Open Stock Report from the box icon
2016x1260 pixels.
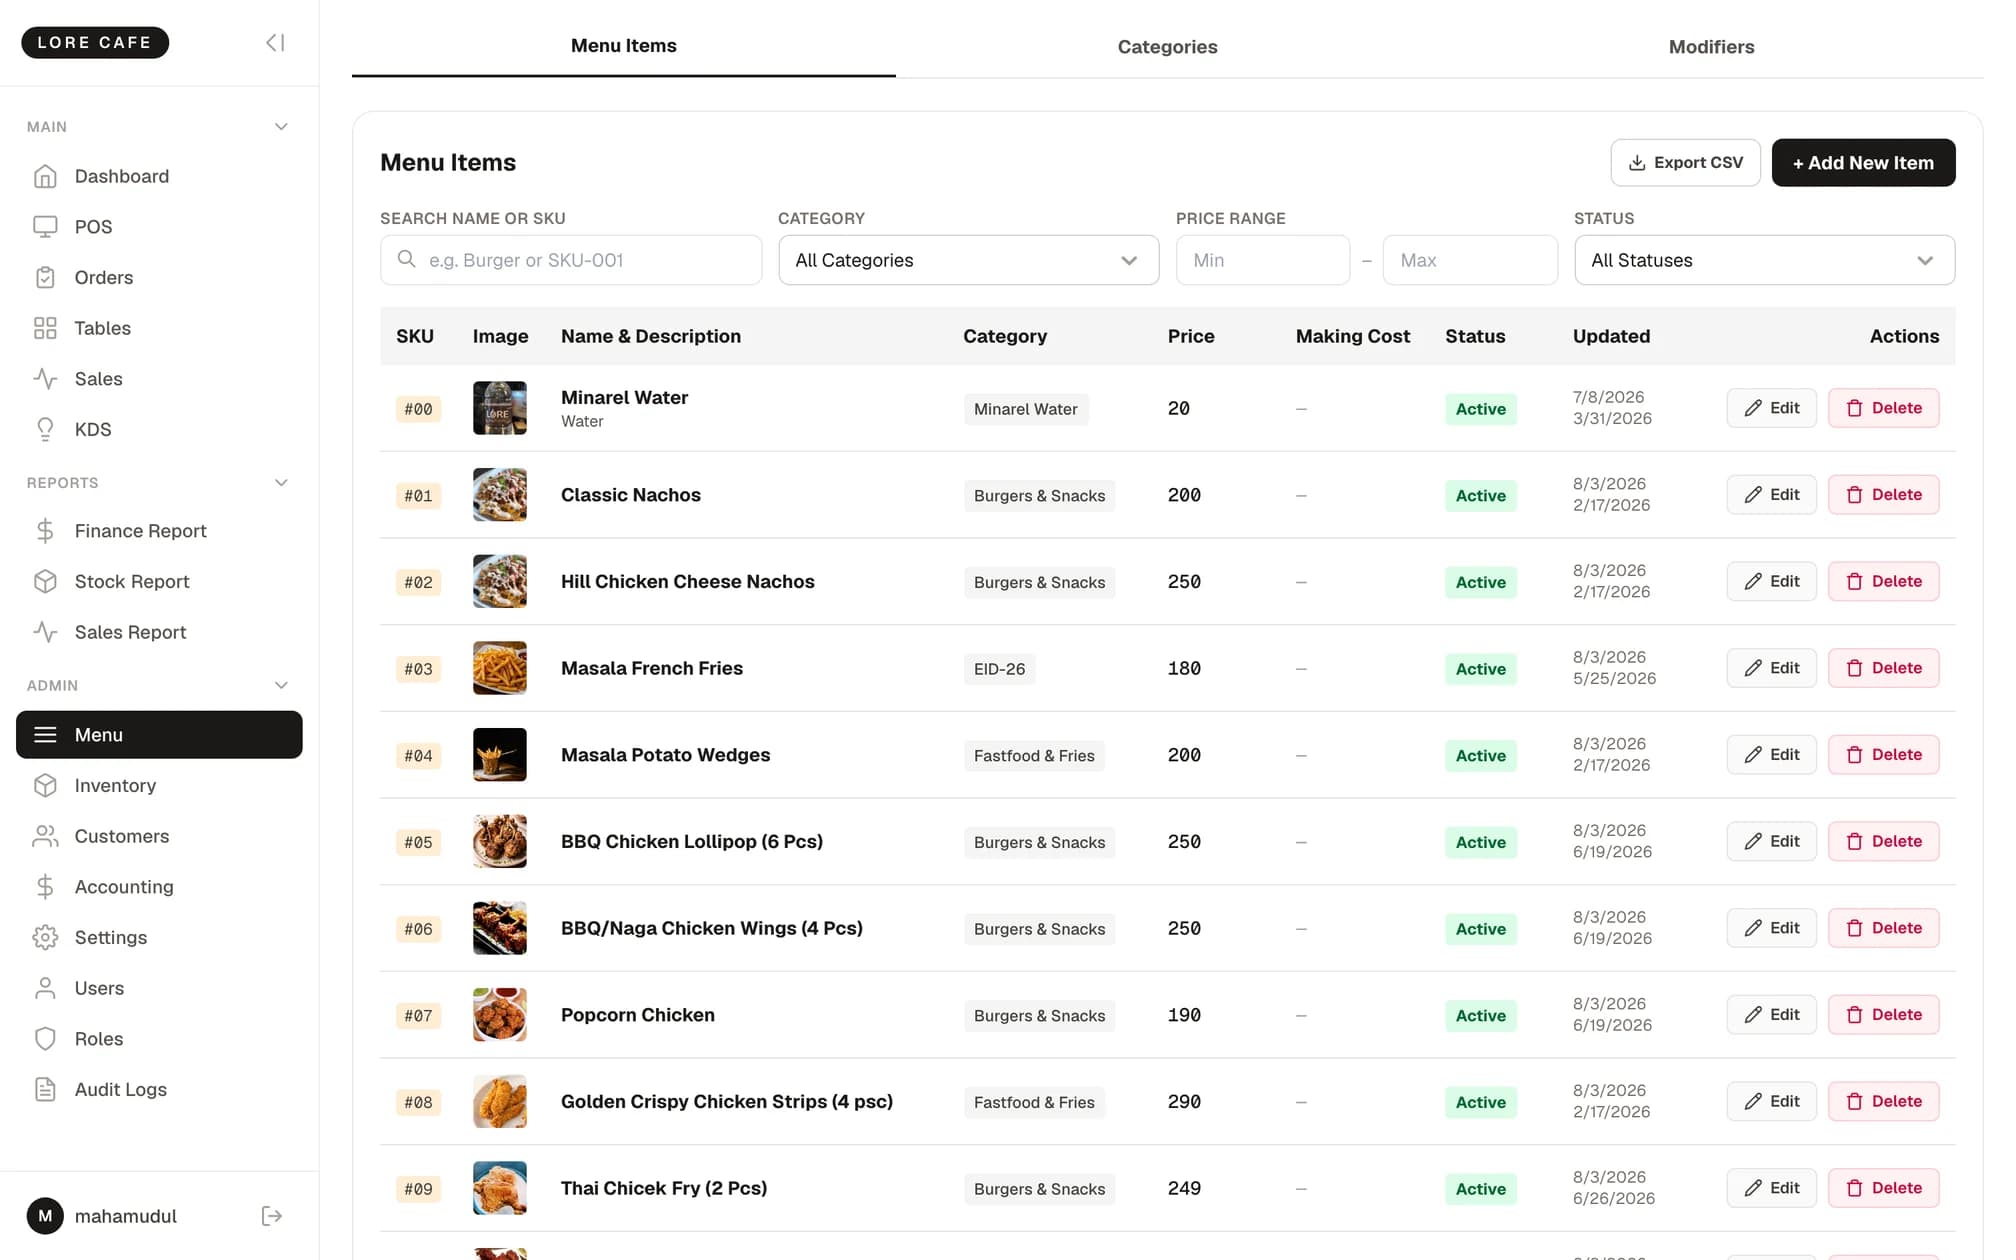(x=45, y=582)
